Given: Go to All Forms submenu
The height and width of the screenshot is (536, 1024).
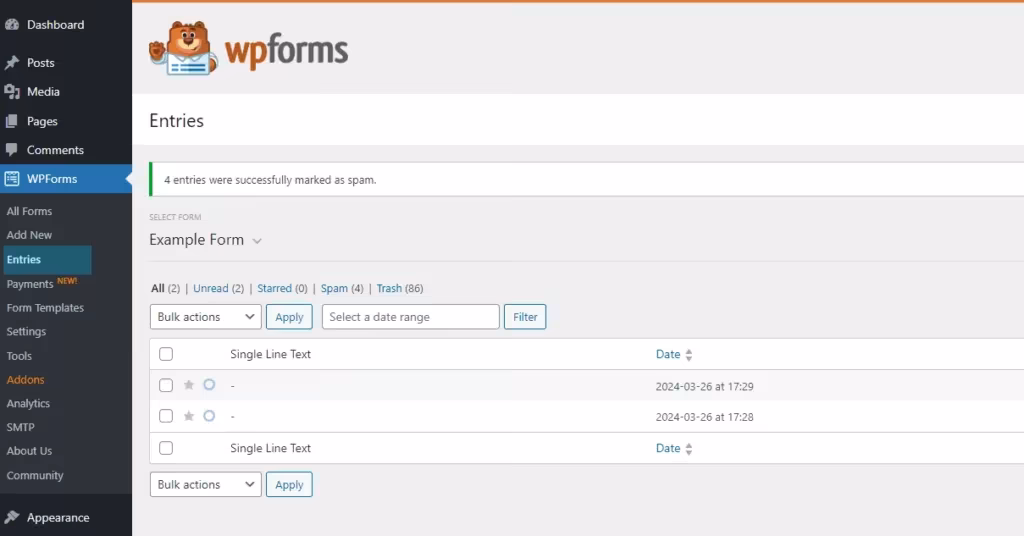Looking at the screenshot, I should [29, 211].
